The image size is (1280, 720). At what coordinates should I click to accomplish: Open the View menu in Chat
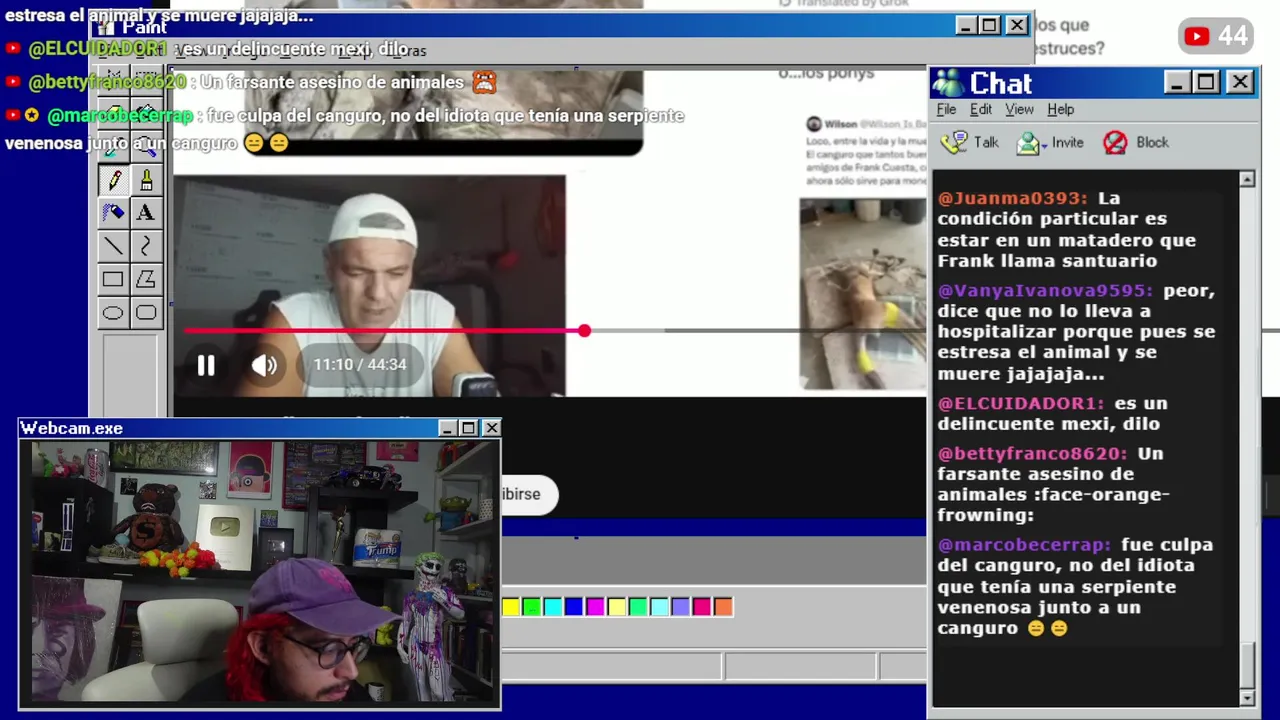(1019, 109)
